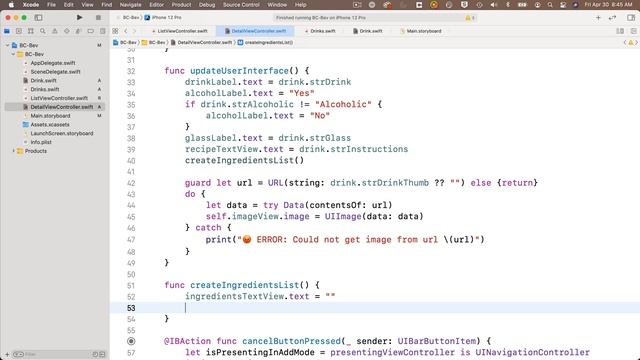Open the Product menu
Screen dimensions: 640x360
(x=181, y=5)
